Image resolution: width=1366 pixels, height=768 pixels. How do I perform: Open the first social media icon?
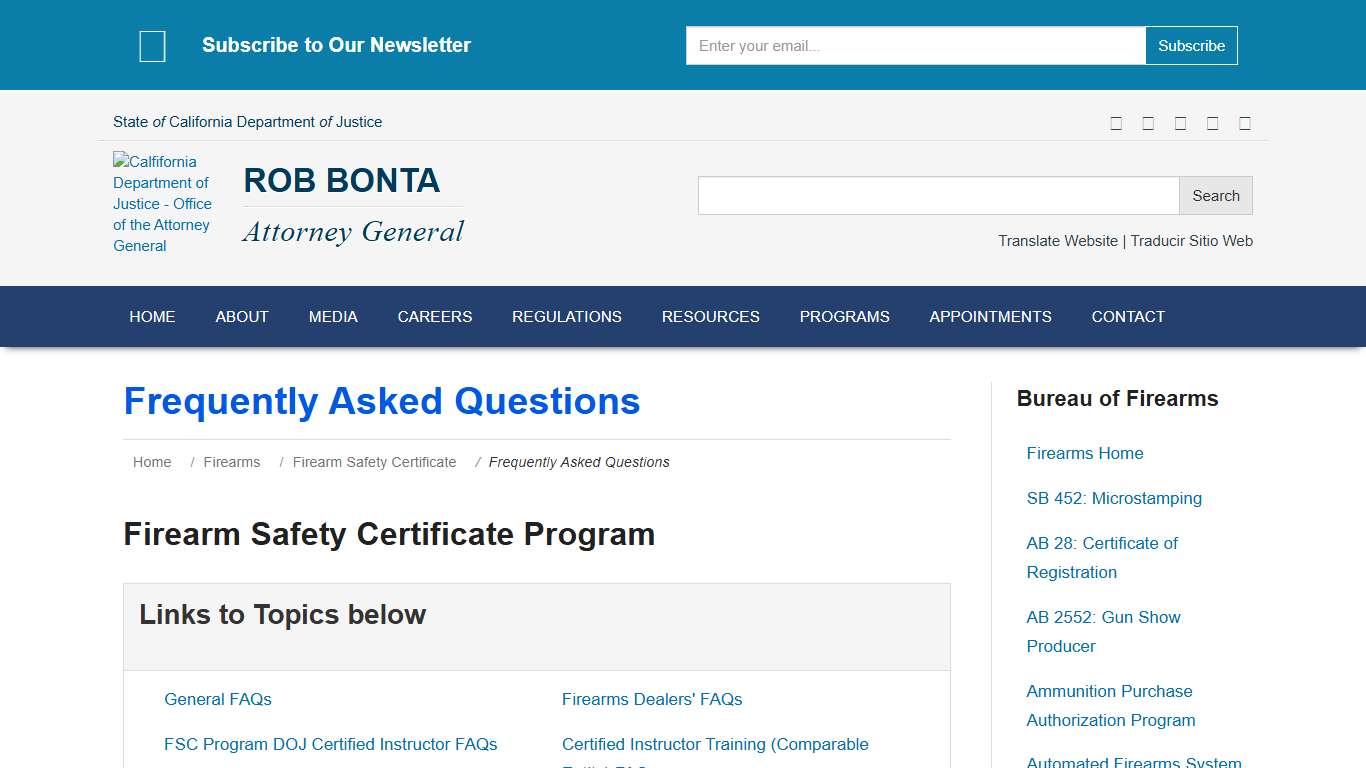tap(1116, 122)
